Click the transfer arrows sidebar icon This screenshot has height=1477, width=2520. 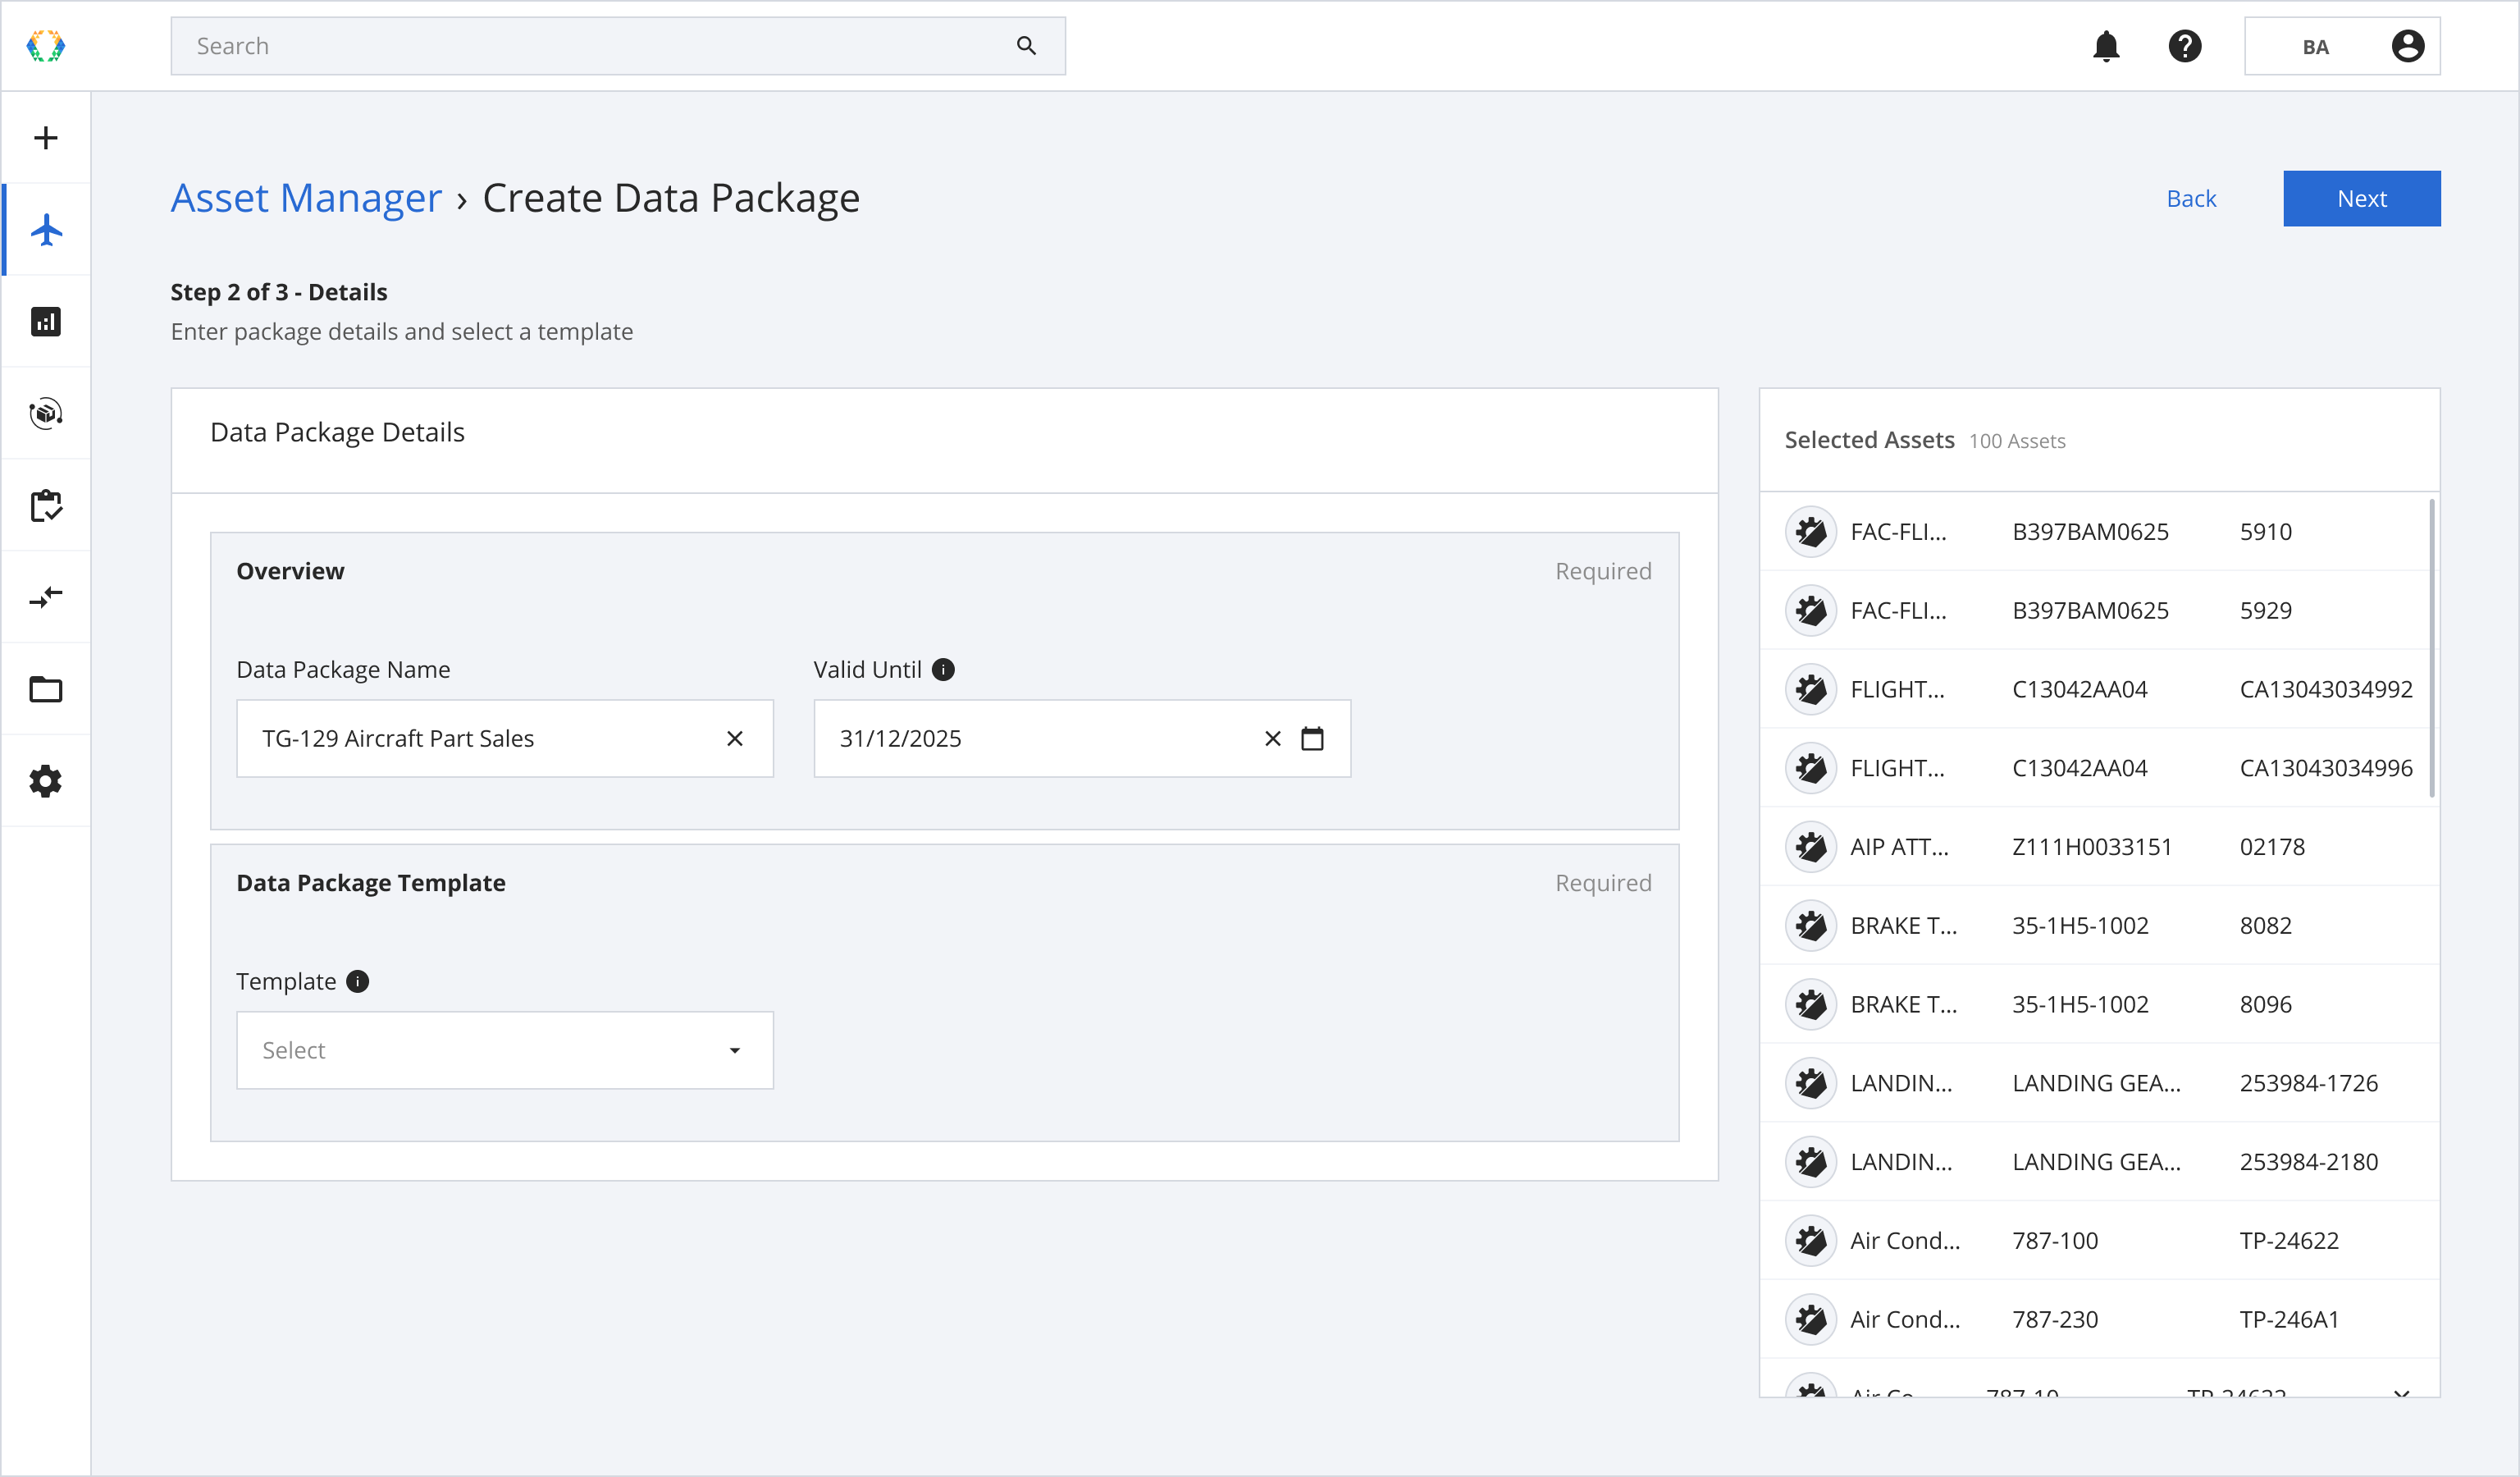click(46, 598)
